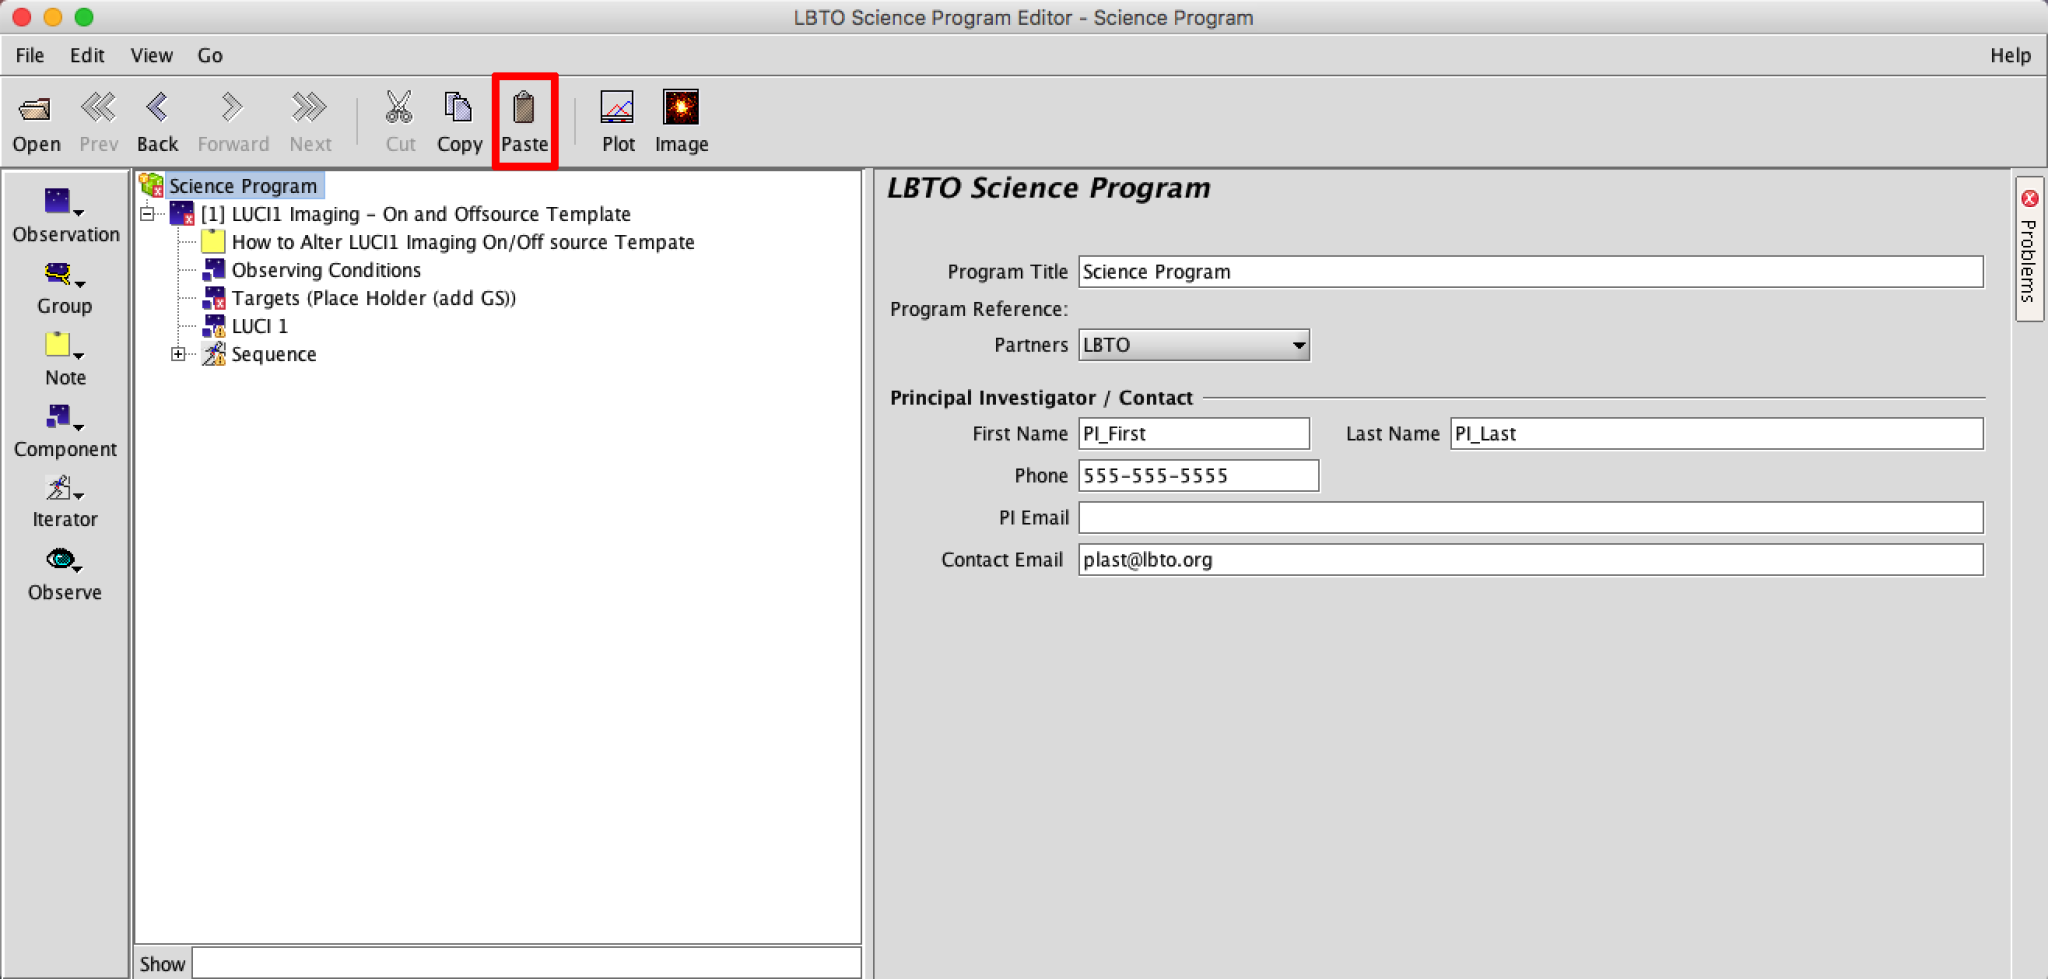Expand the Sequence tree node
This screenshot has width=2048, height=979.
coord(178,353)
